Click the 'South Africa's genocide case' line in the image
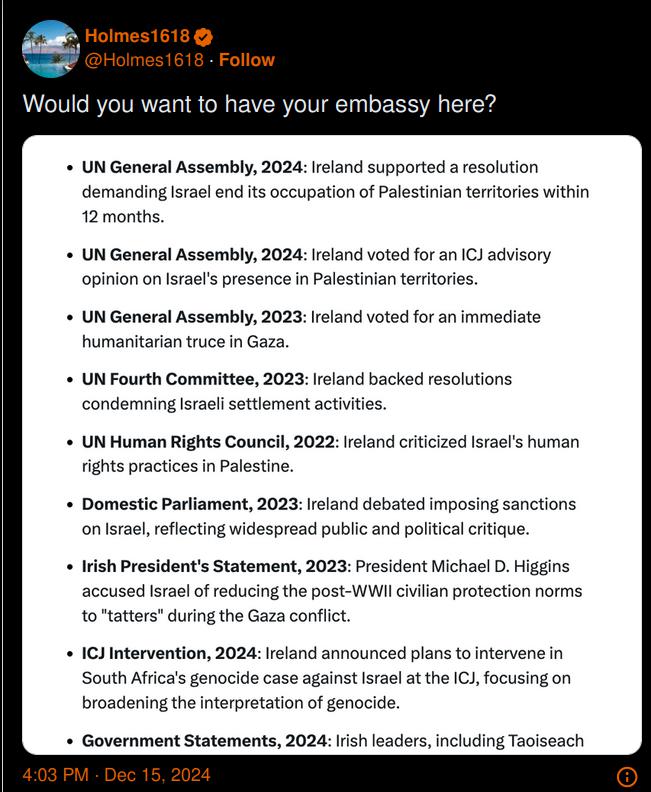Screen dimensions: 651x792 326,678
